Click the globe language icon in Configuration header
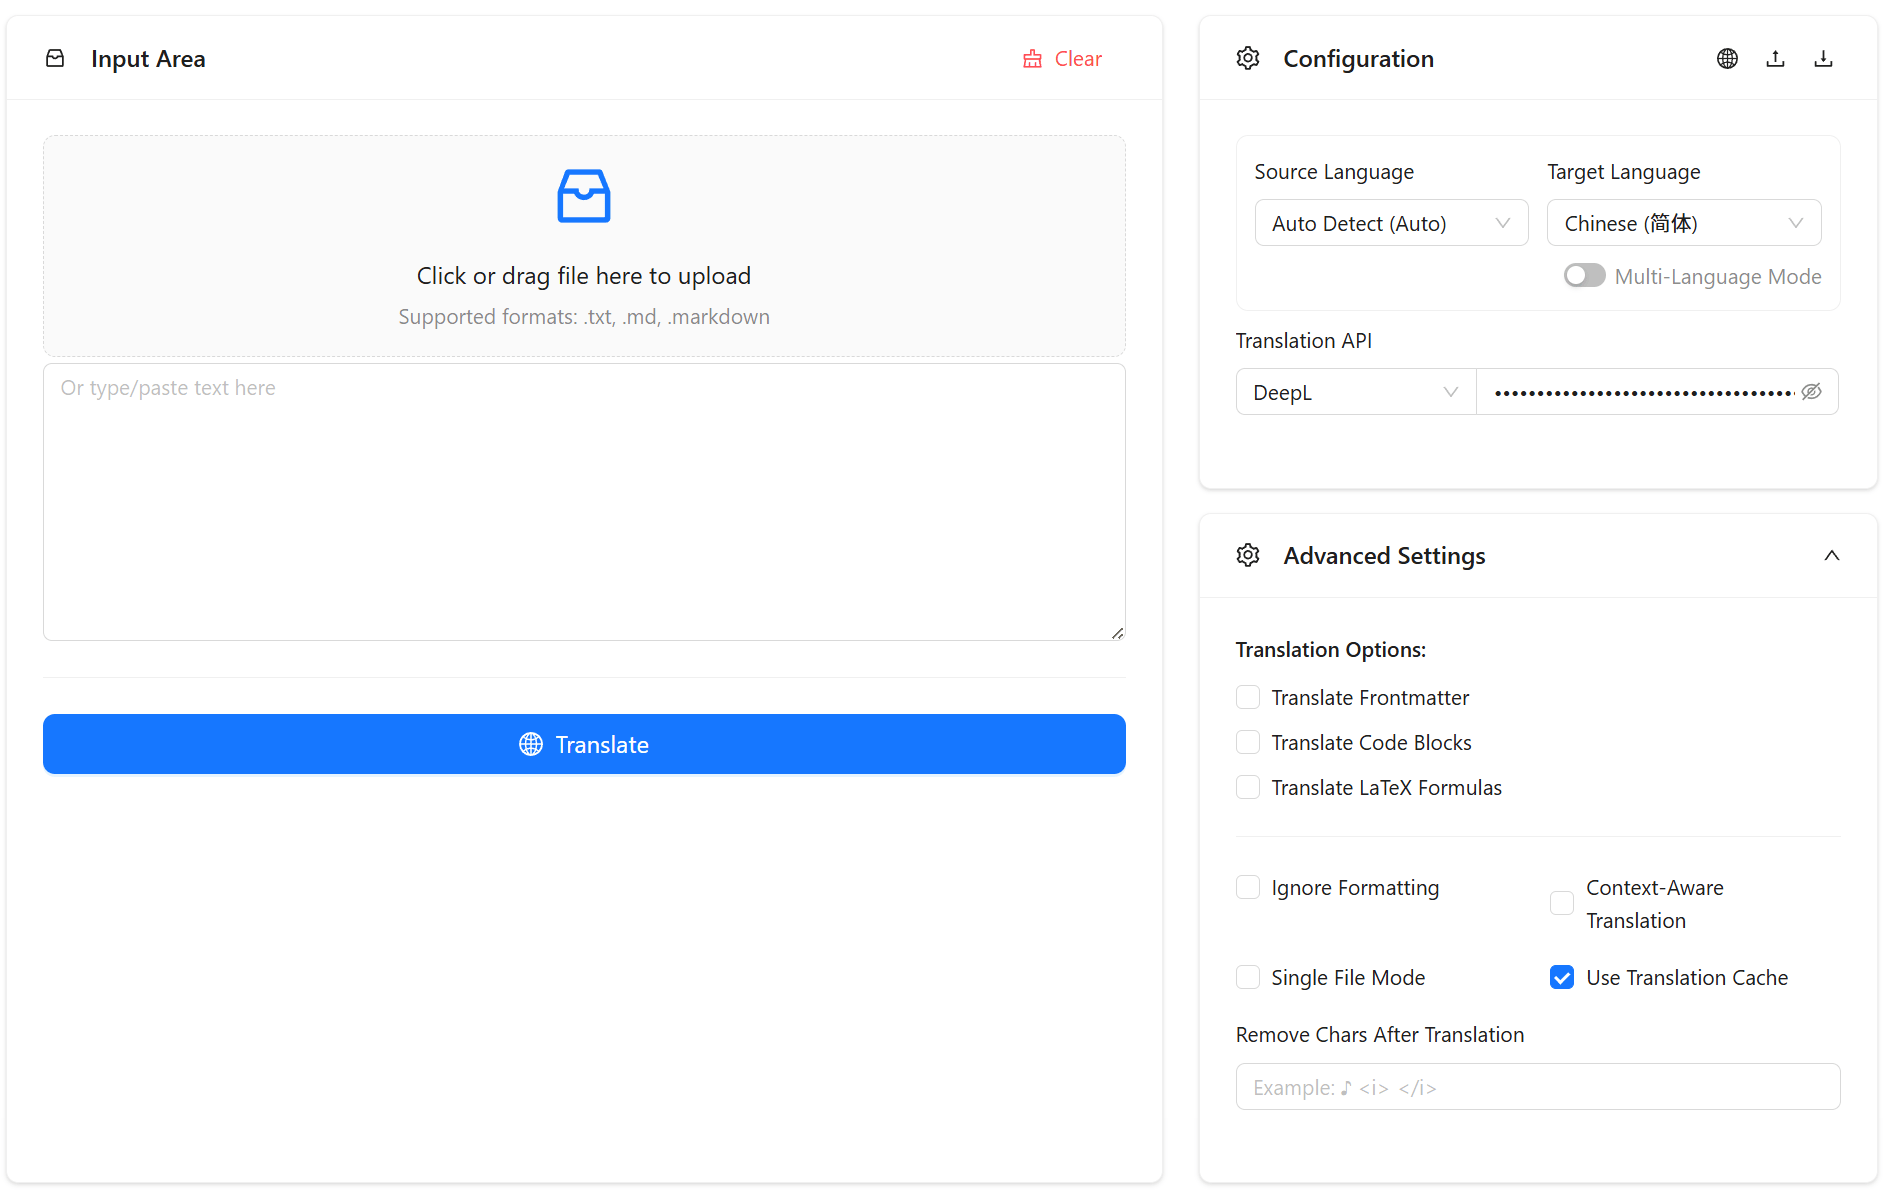Screen dimensions: 1896x1201 click(1727, 59)
